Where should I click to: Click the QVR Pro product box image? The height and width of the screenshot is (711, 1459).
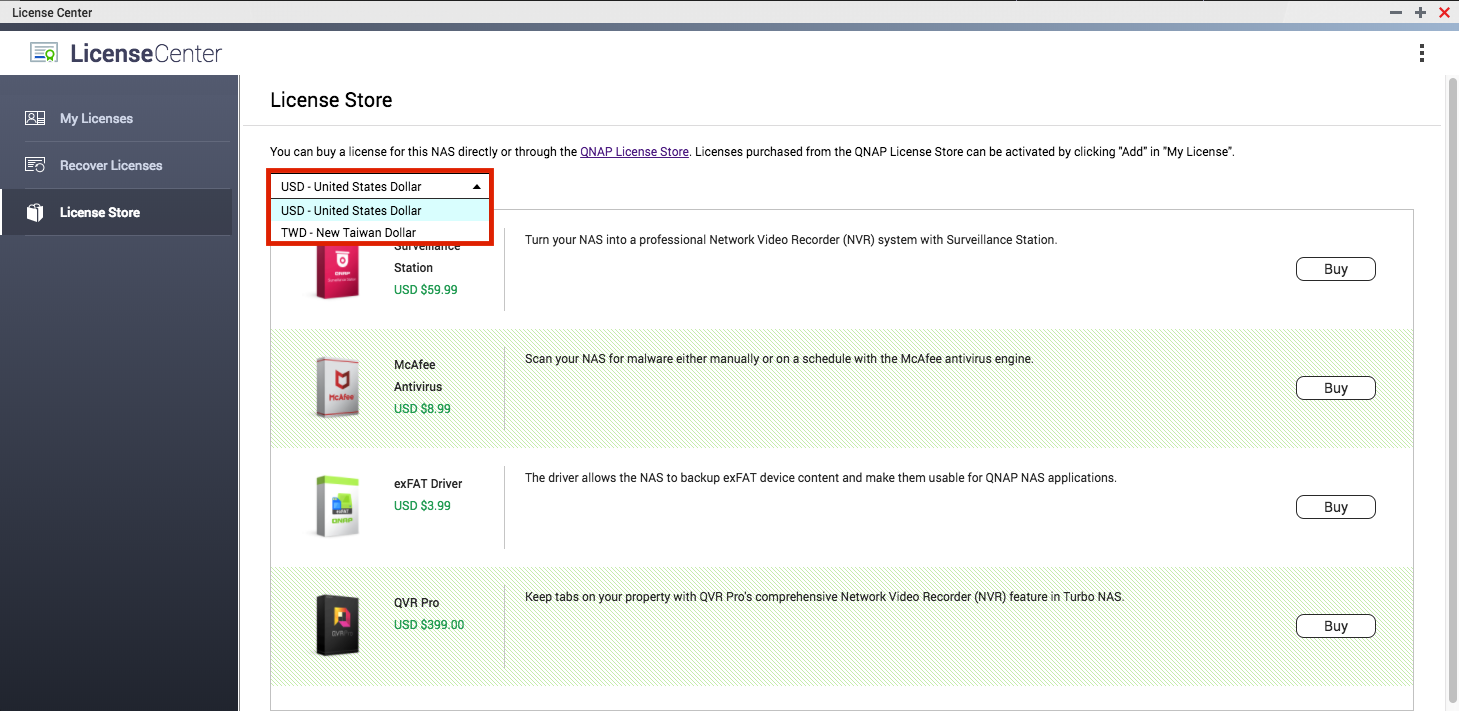(x=337, y=626)
